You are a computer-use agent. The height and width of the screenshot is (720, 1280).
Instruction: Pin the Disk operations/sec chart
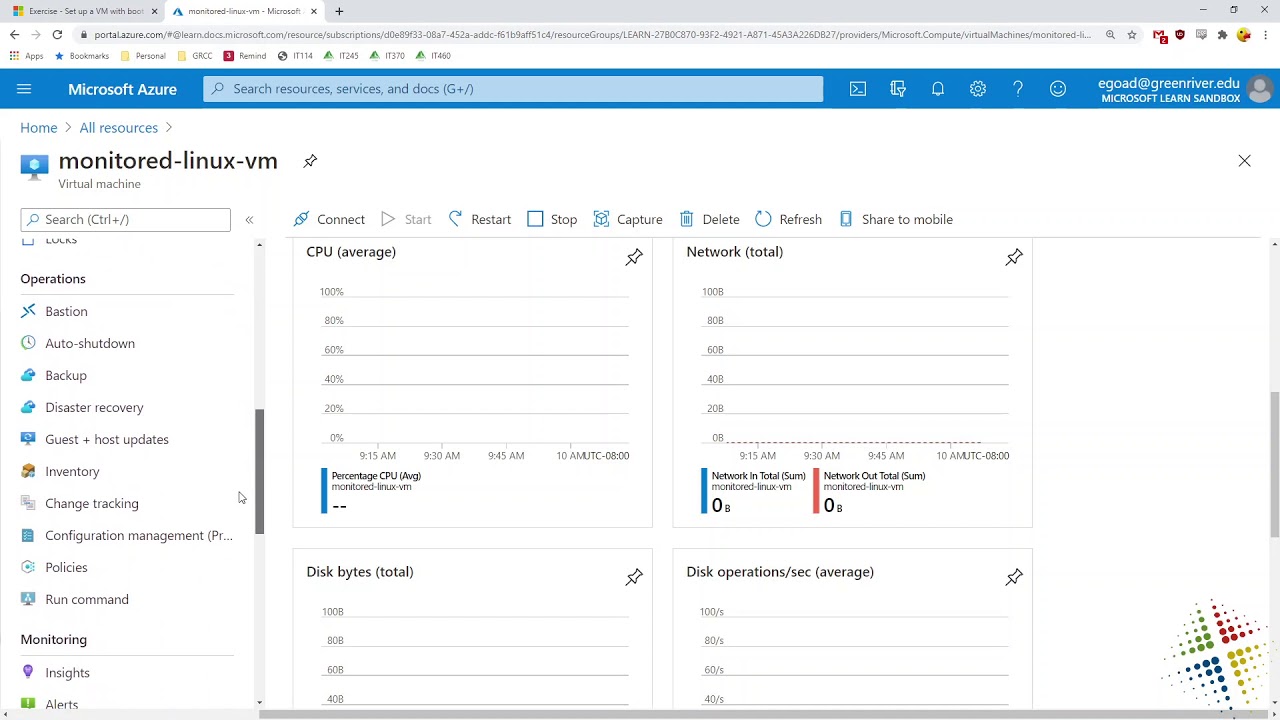click(1014, 578)
